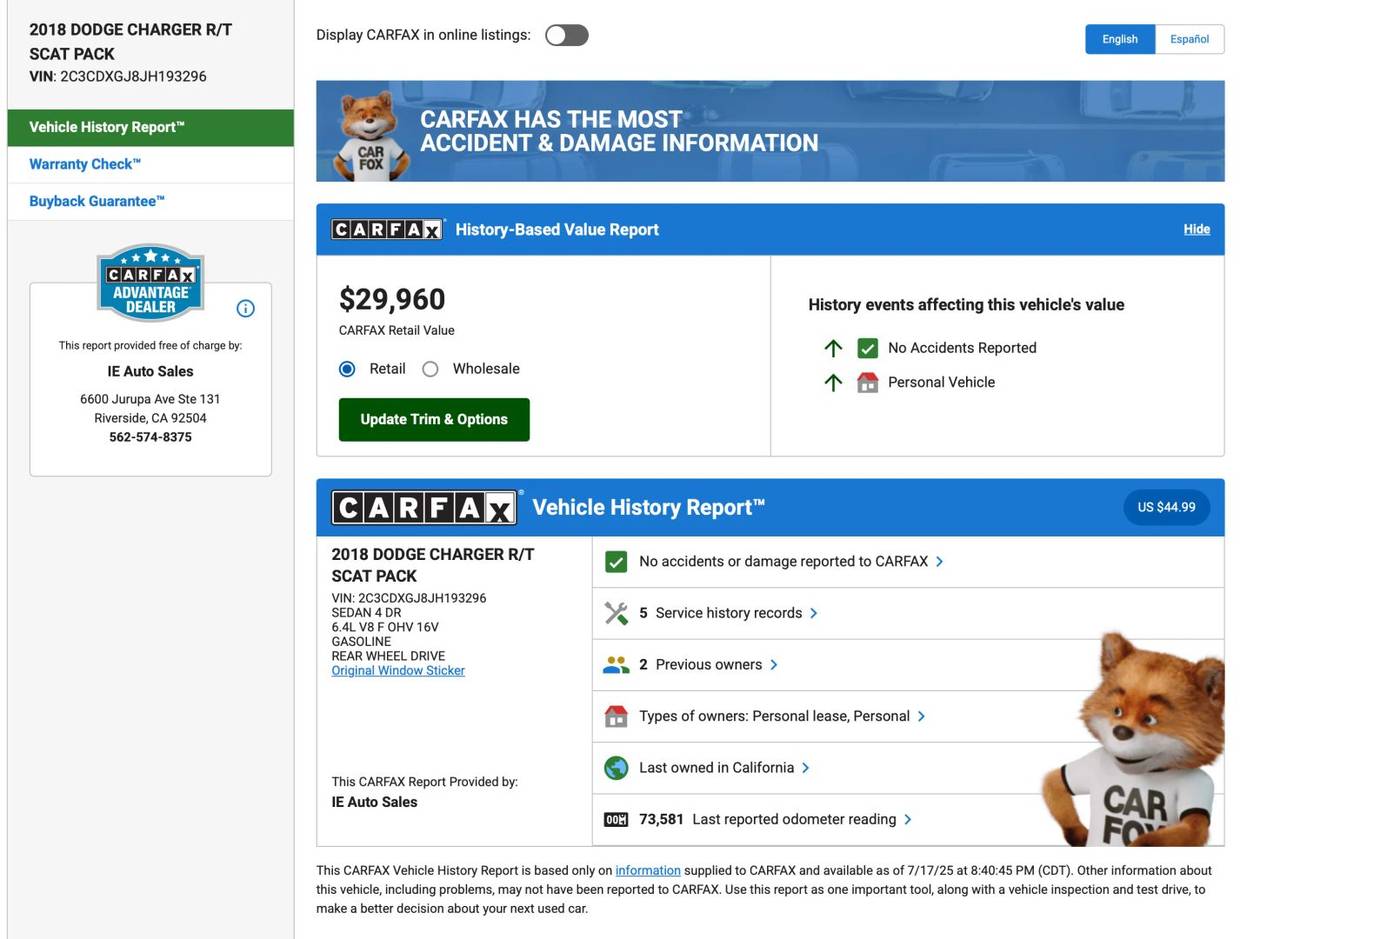The height and width of the screenshot is (939, 1400).
Task: Click the CARFAX Retail Value caption
Action: (x=396, y=331)
